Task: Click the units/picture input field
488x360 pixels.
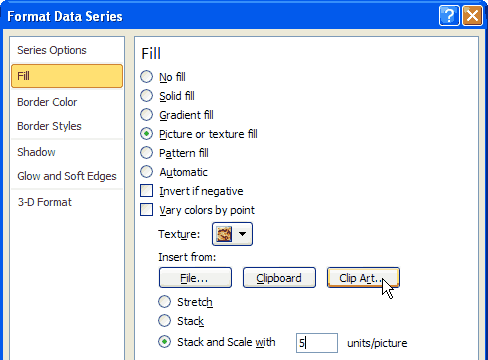Action: 317,343
